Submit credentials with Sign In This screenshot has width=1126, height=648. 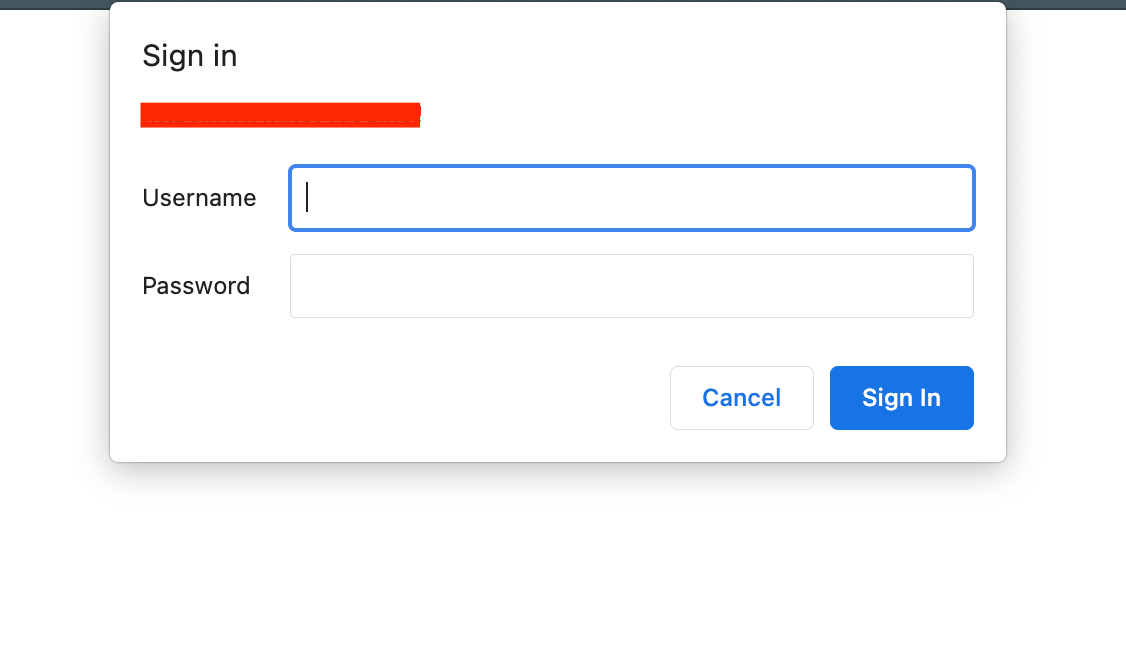[x=901, y=398]
